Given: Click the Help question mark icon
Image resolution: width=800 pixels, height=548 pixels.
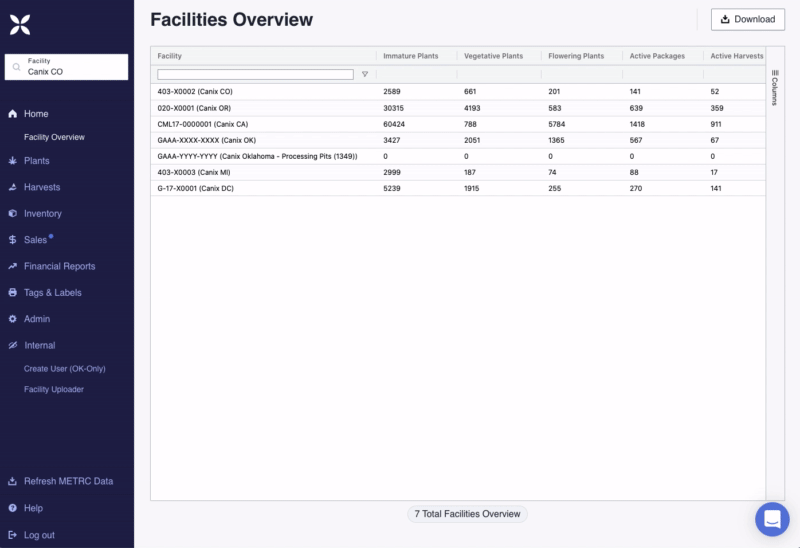Looking at the screenshot, I should click(x=13, y=508).
